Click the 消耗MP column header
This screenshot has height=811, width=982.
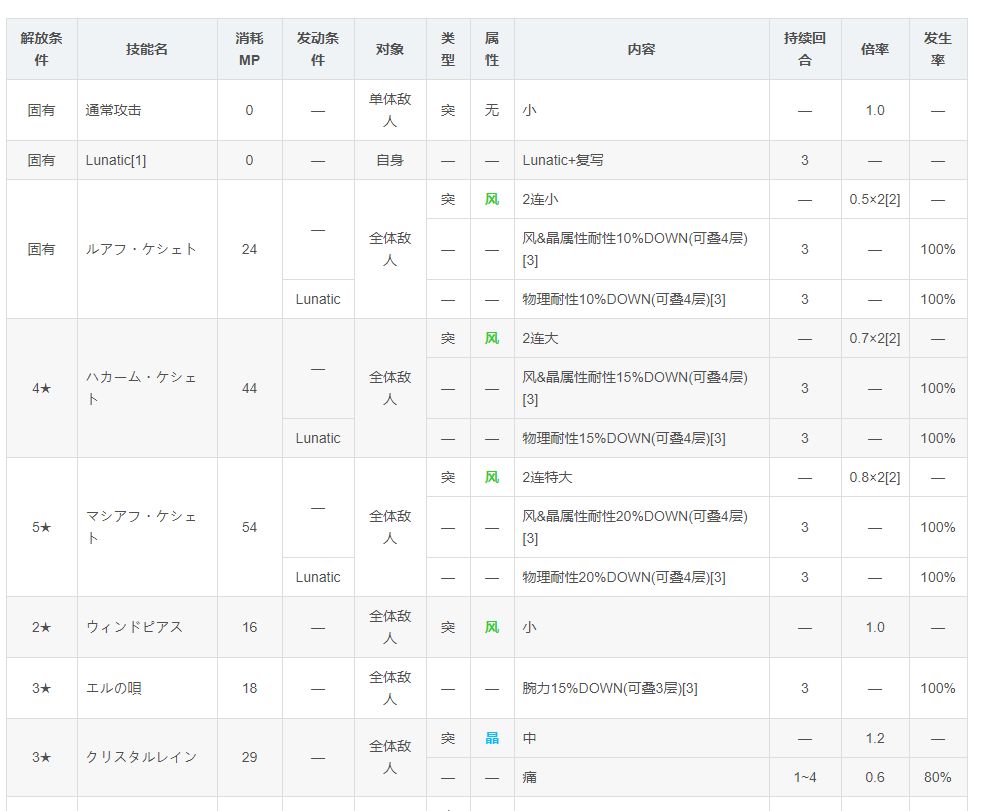249,49
